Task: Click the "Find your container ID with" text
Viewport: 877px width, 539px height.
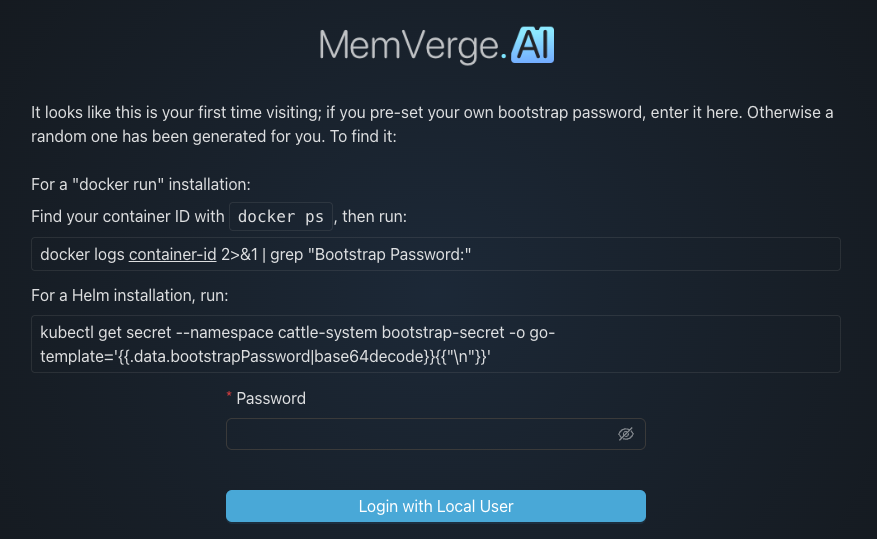Action: 128,217
